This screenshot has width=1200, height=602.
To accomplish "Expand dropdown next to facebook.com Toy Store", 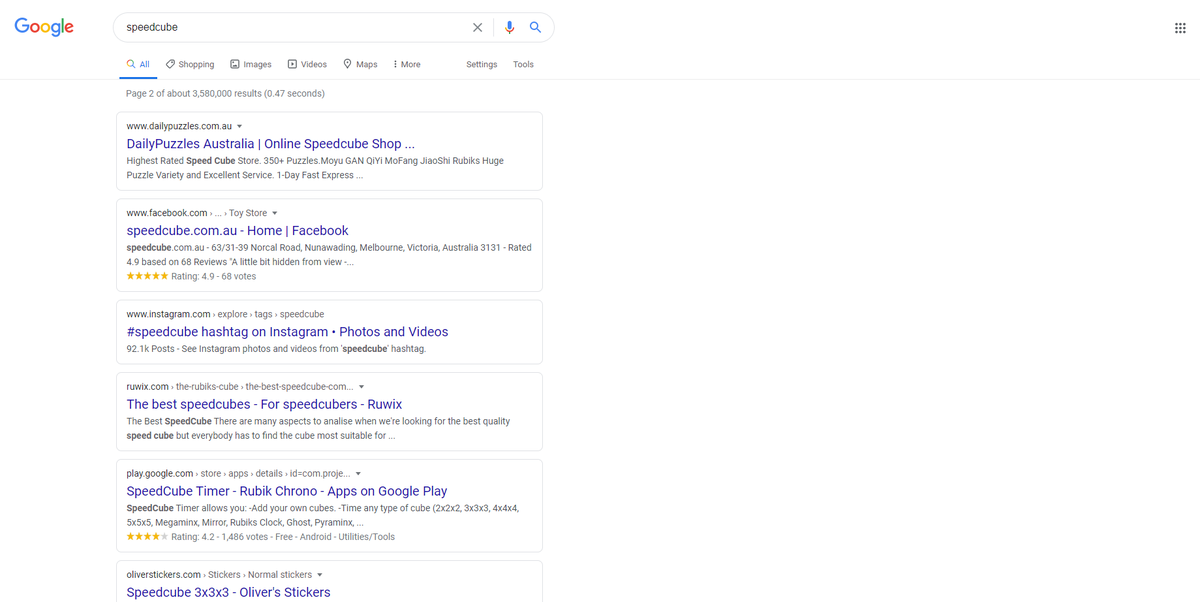I will (275, 213).
